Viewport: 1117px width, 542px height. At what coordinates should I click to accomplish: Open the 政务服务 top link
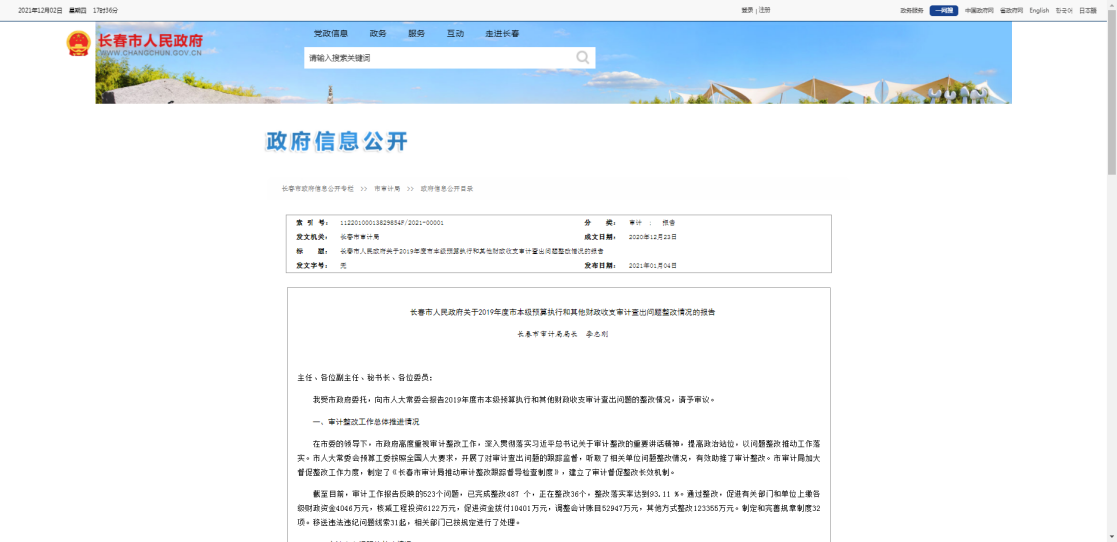(x=911, y=10)
